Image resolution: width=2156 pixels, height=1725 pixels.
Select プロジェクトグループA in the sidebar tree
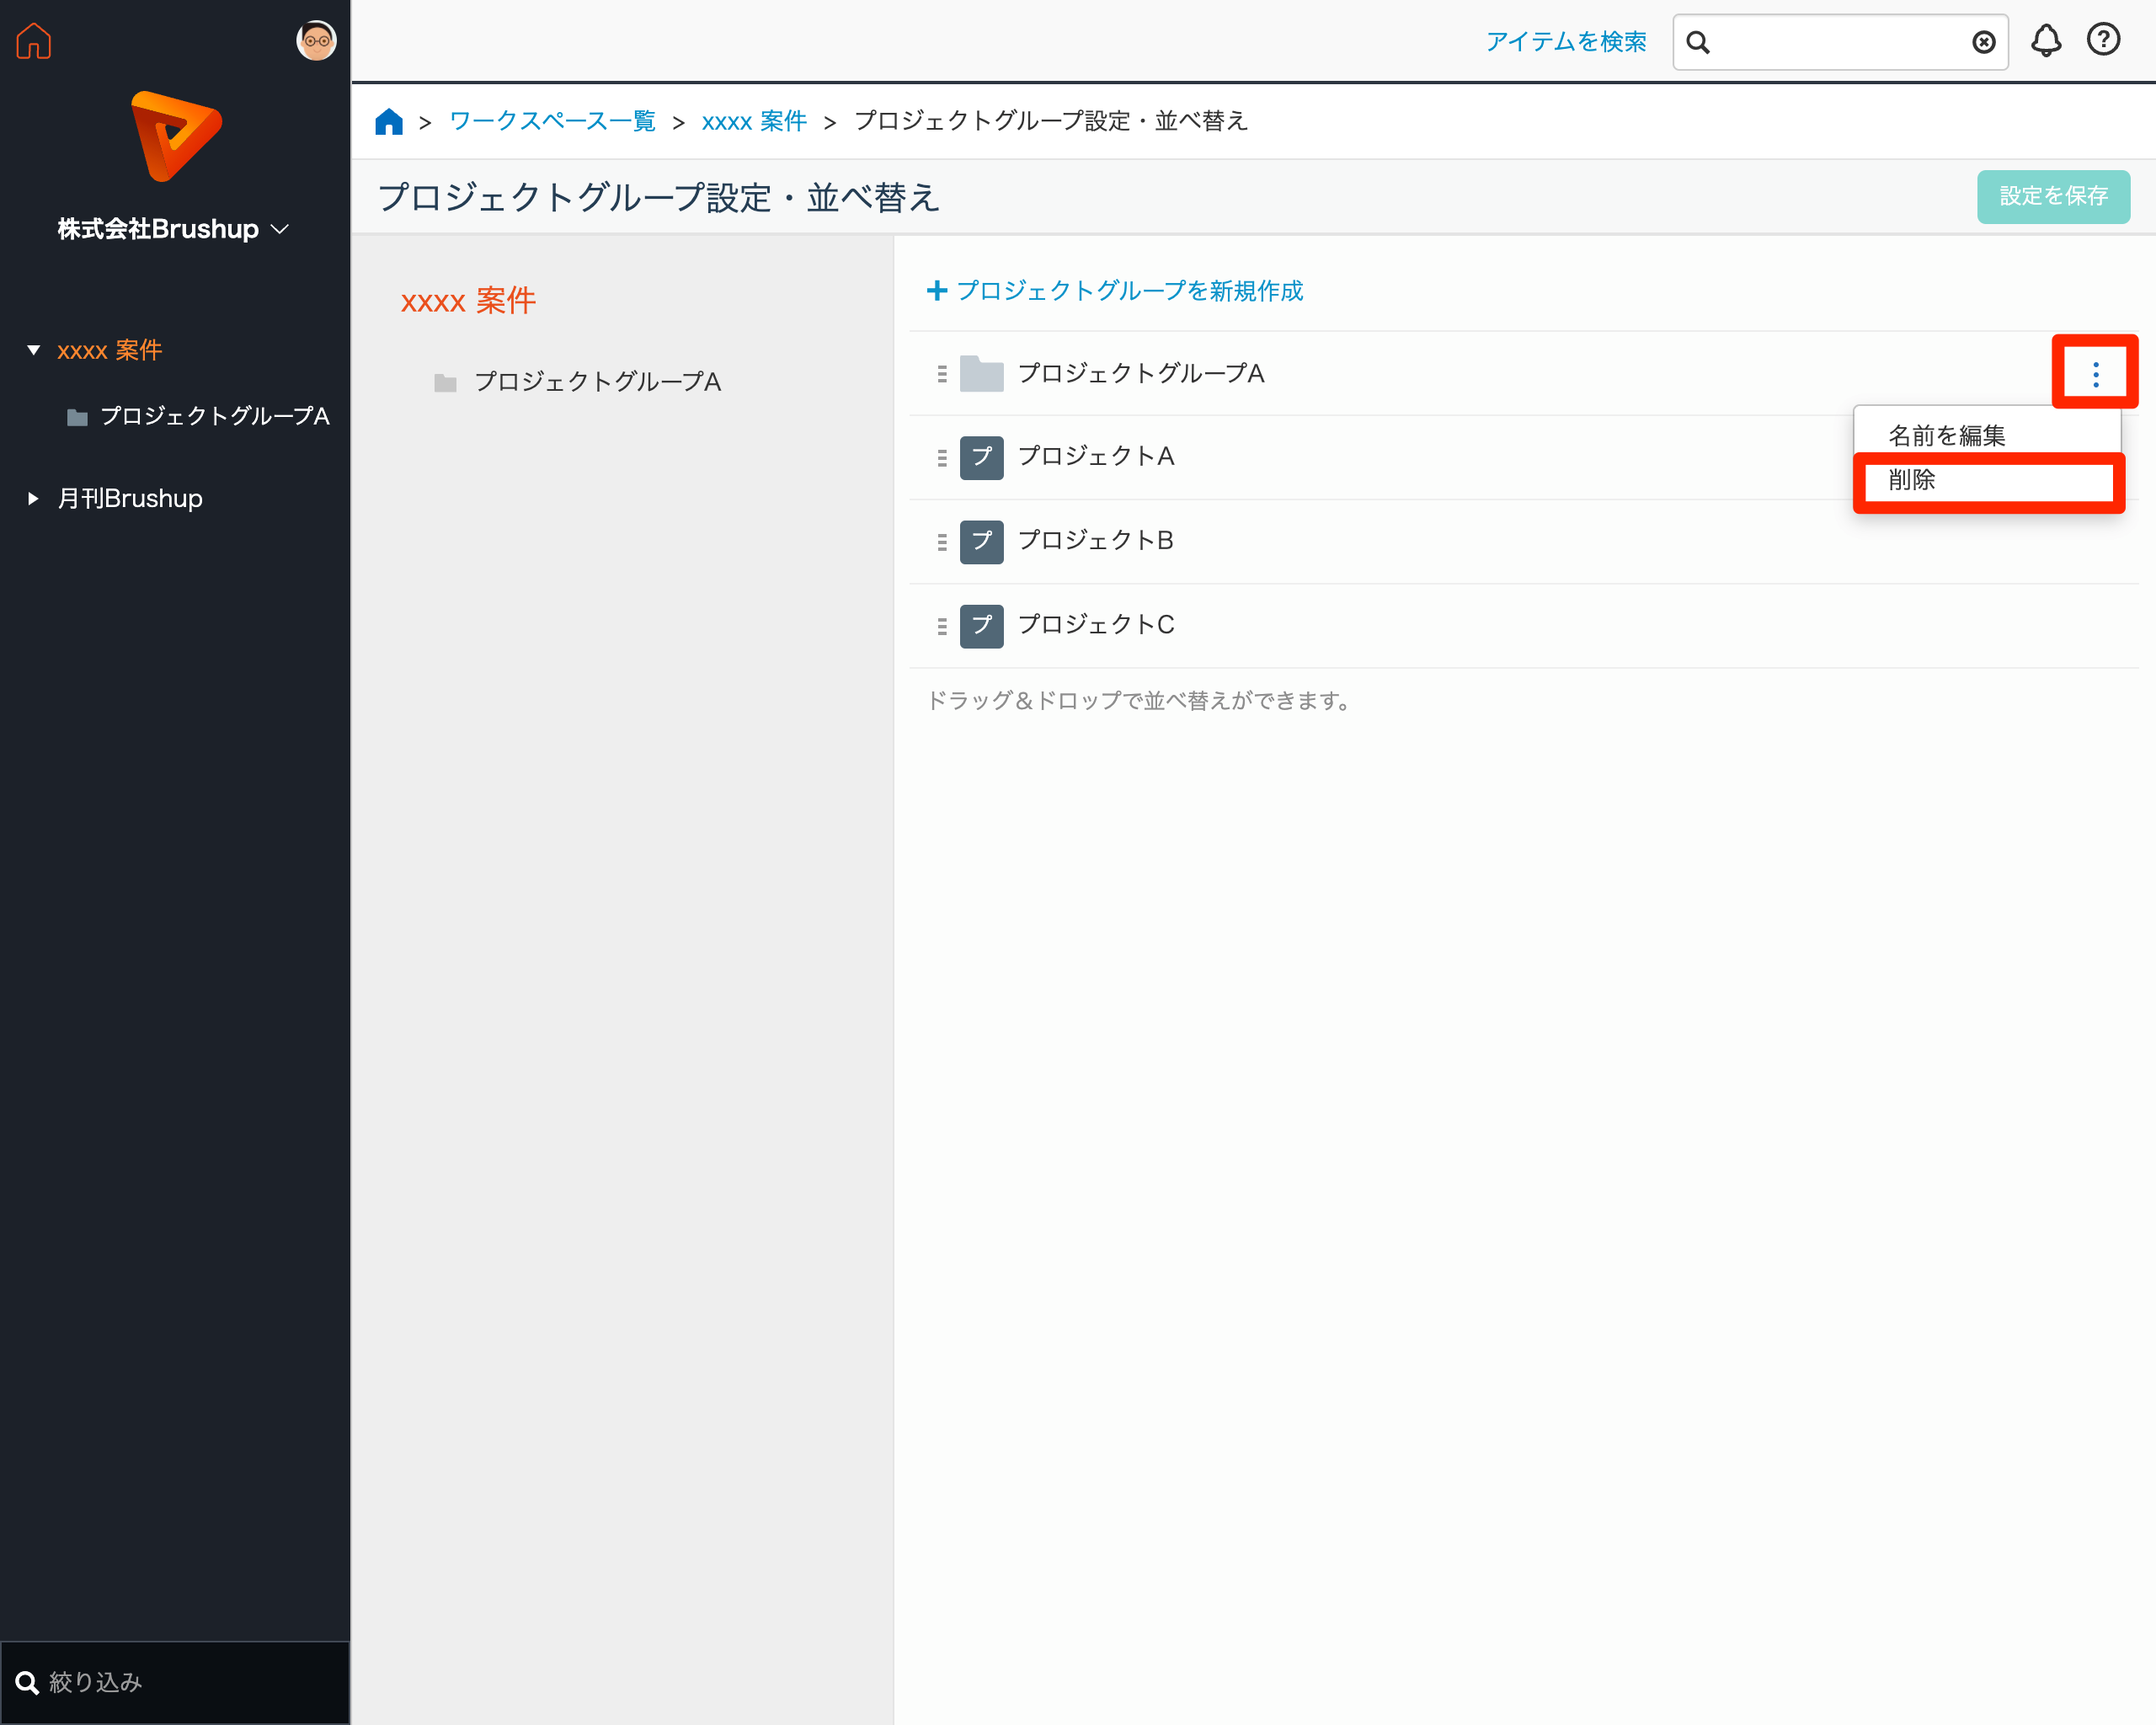[x=214, y=416]
